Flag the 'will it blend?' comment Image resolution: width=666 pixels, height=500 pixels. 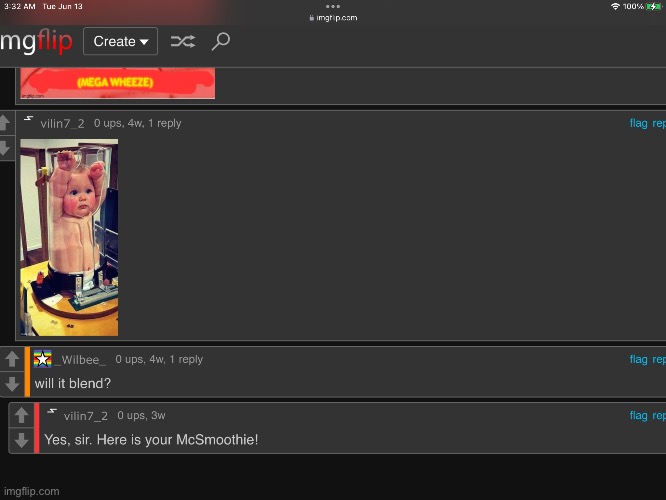coord(638,359)
